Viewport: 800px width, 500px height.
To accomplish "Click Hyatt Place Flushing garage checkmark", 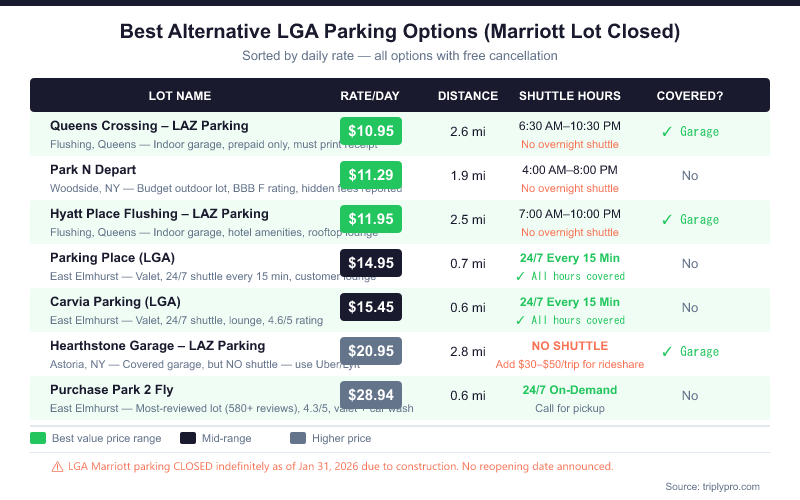I will (x=667, y=219).
